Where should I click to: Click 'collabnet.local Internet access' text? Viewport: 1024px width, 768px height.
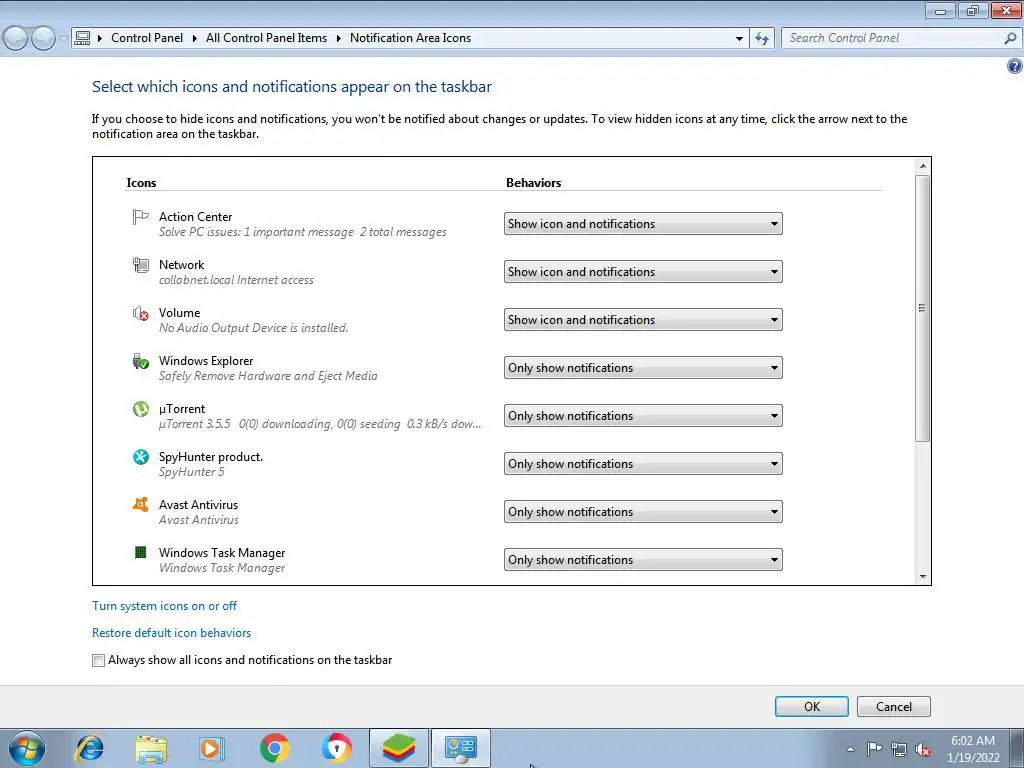(236, 280)
